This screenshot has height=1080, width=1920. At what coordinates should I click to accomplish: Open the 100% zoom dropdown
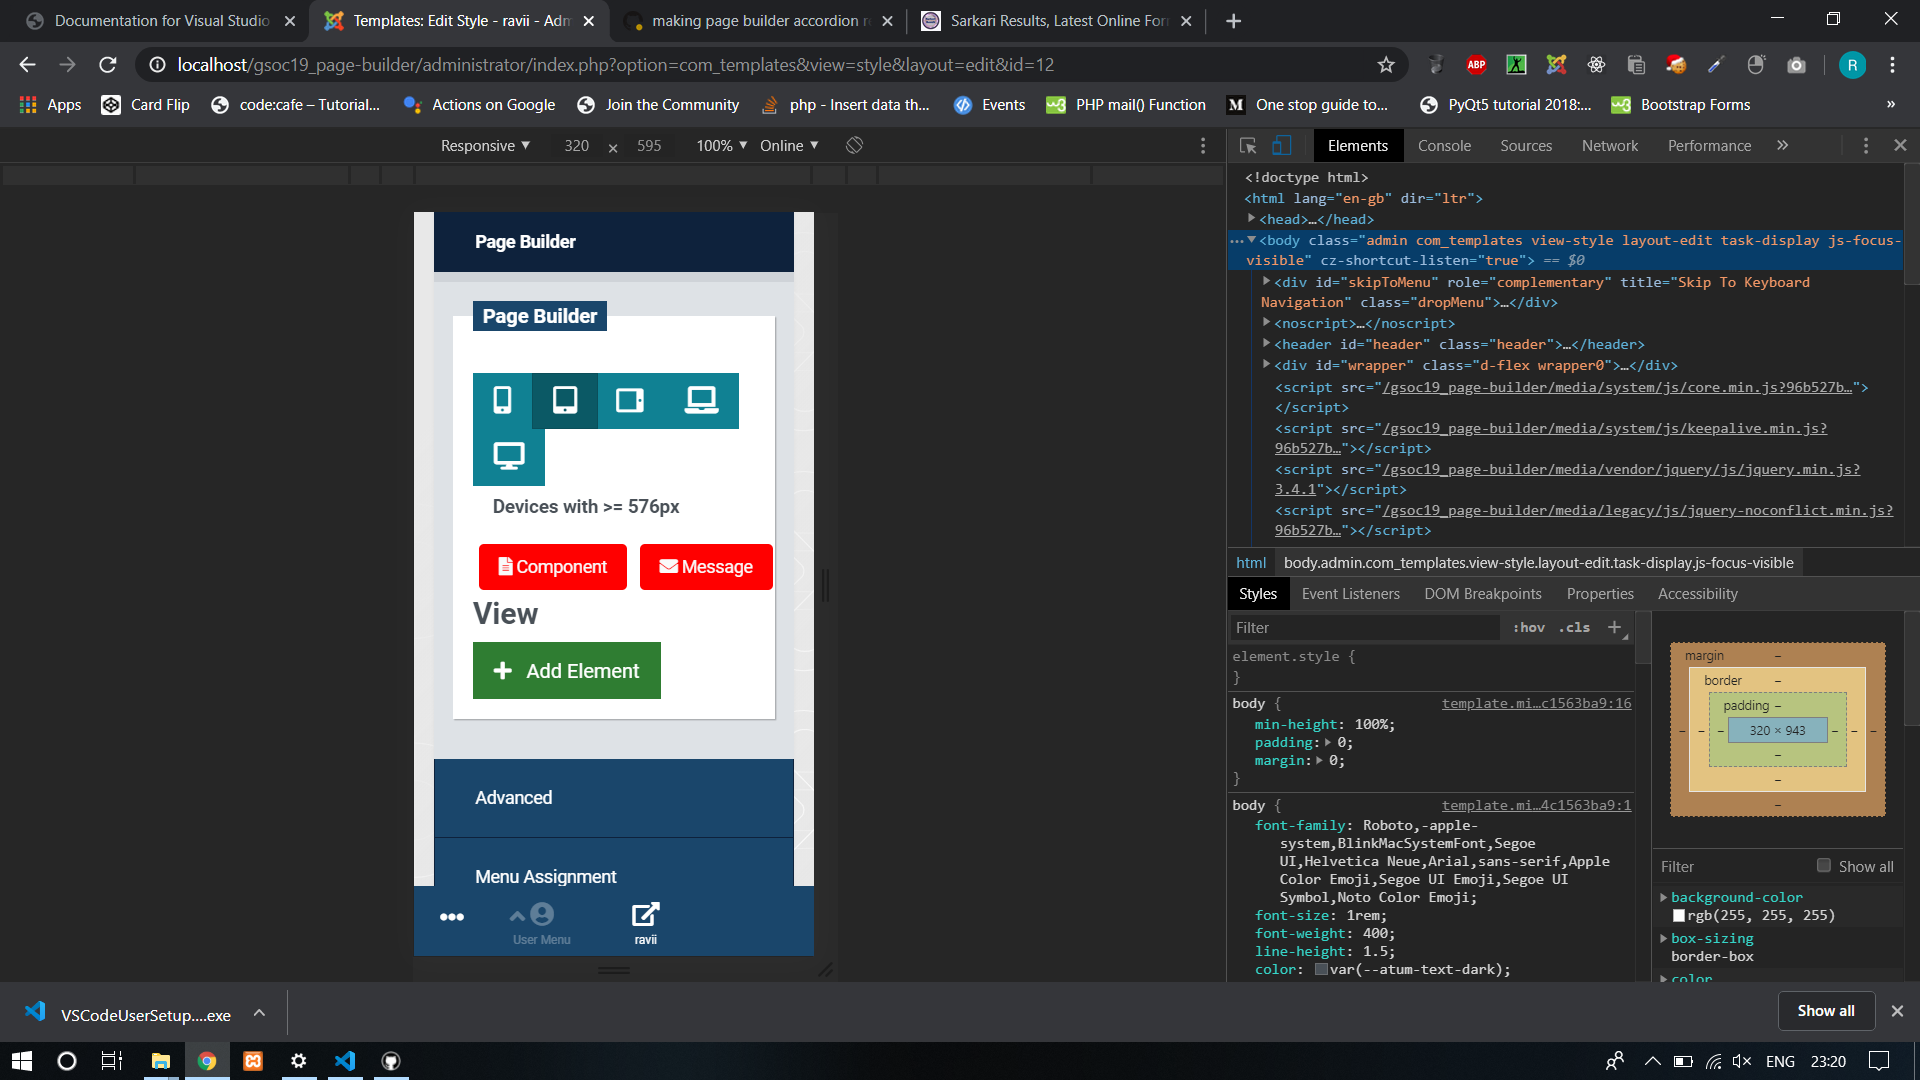(x=722, y=146)
